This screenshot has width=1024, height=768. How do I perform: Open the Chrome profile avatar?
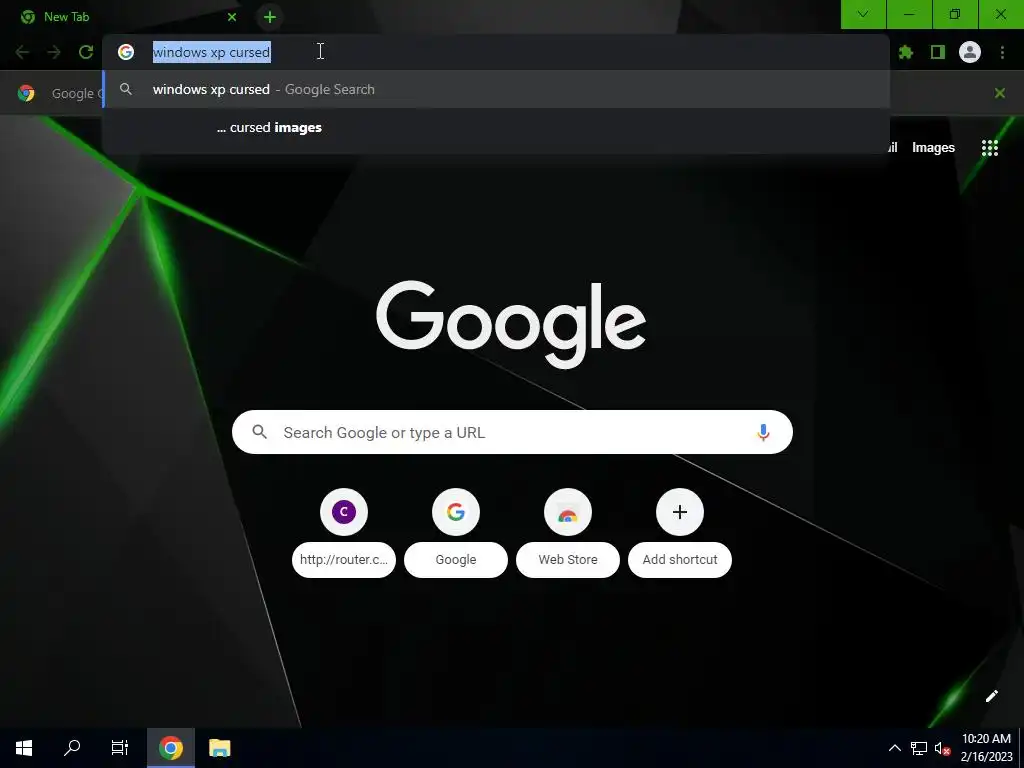970,52
